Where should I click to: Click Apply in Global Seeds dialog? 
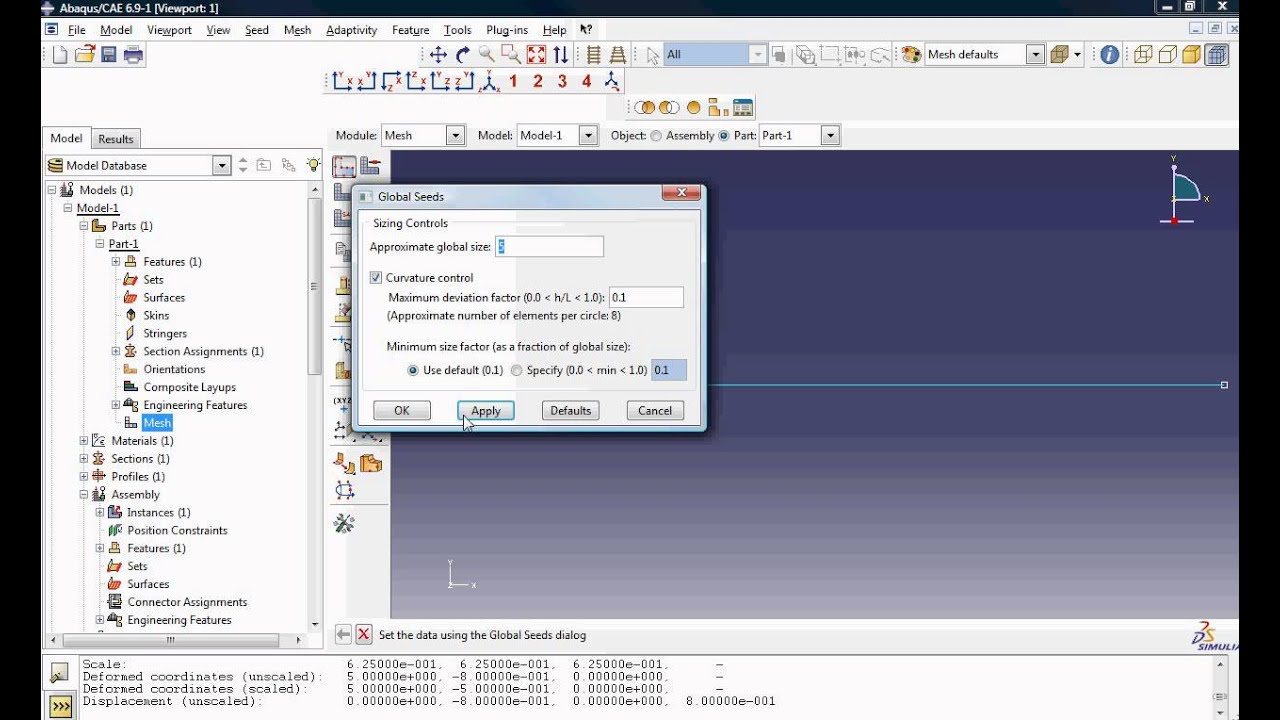[486, 411]
